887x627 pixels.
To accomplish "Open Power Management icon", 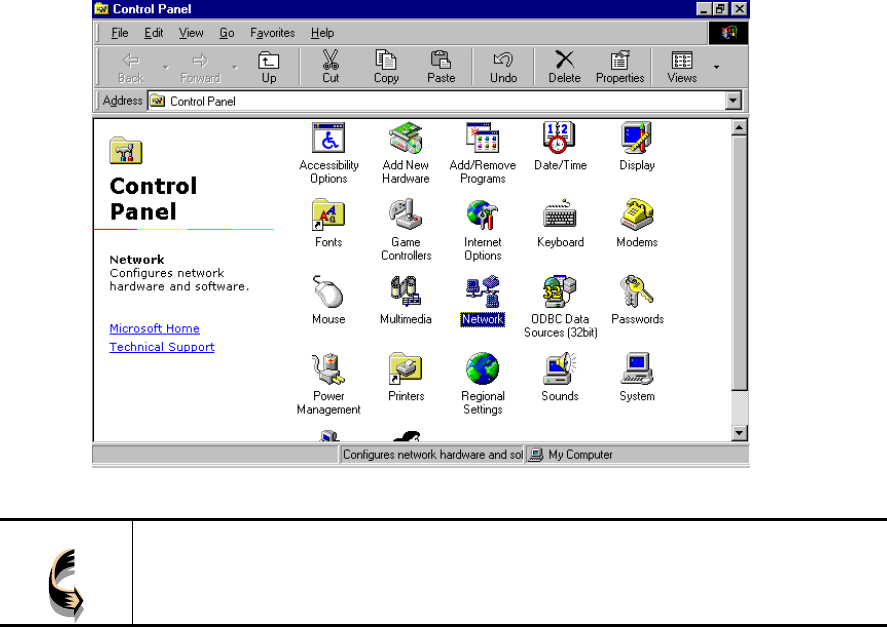I will 329,384.
